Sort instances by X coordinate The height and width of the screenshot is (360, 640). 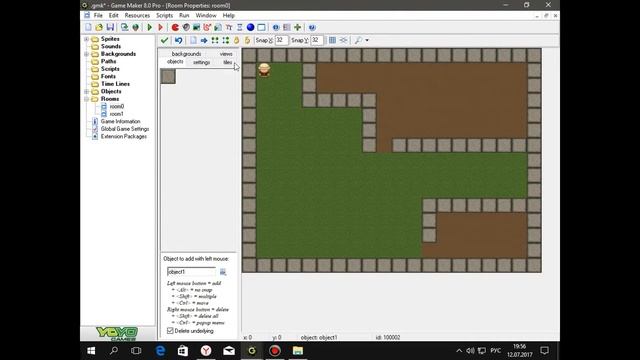click(x=215, y=40)
